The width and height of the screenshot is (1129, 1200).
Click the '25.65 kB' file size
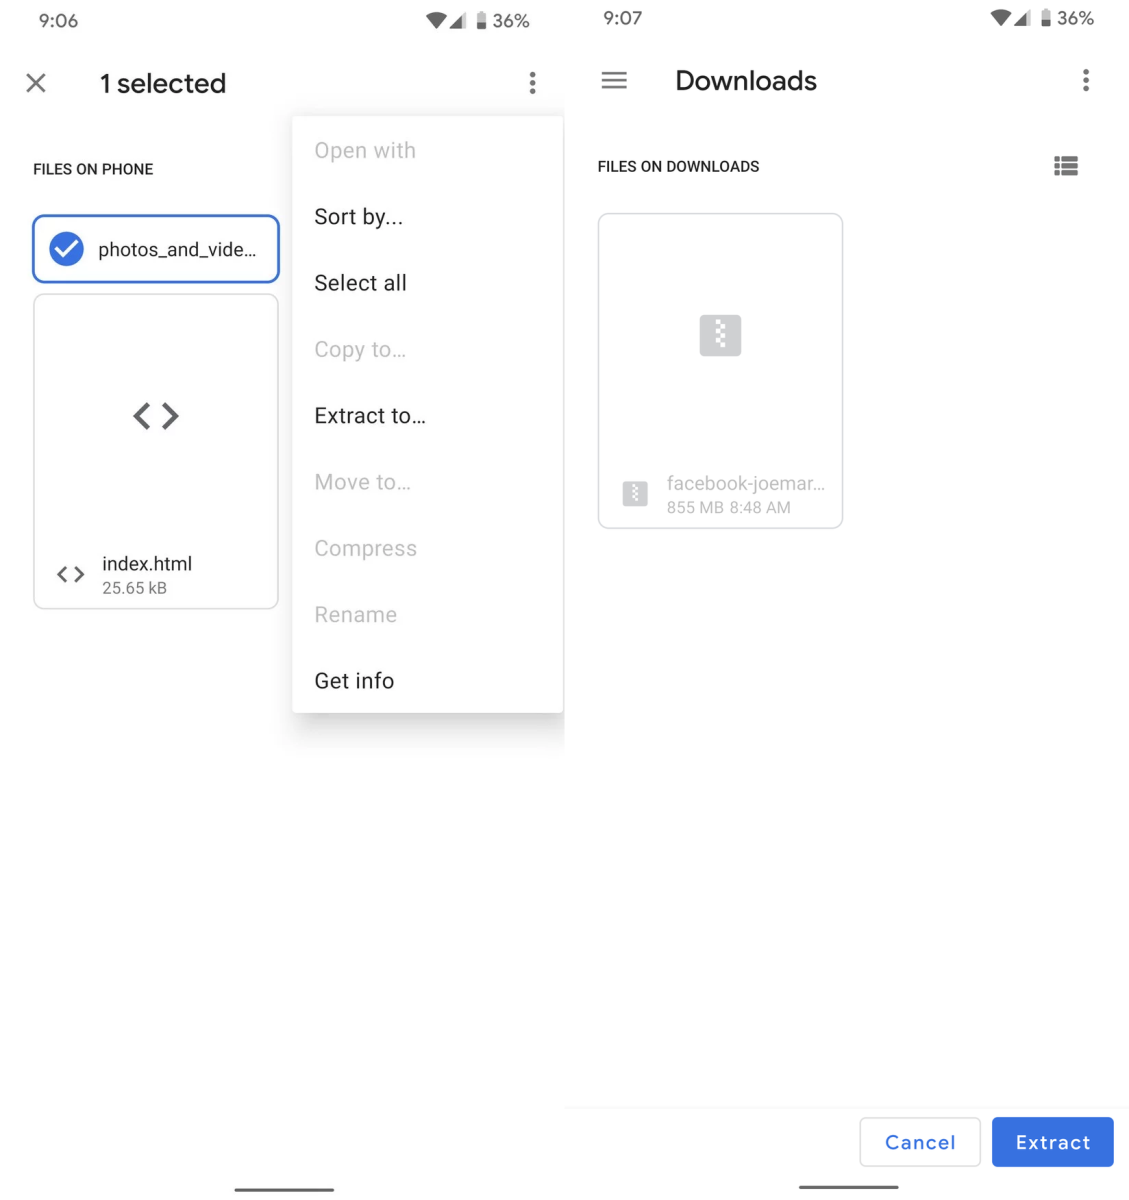[134, 589]
